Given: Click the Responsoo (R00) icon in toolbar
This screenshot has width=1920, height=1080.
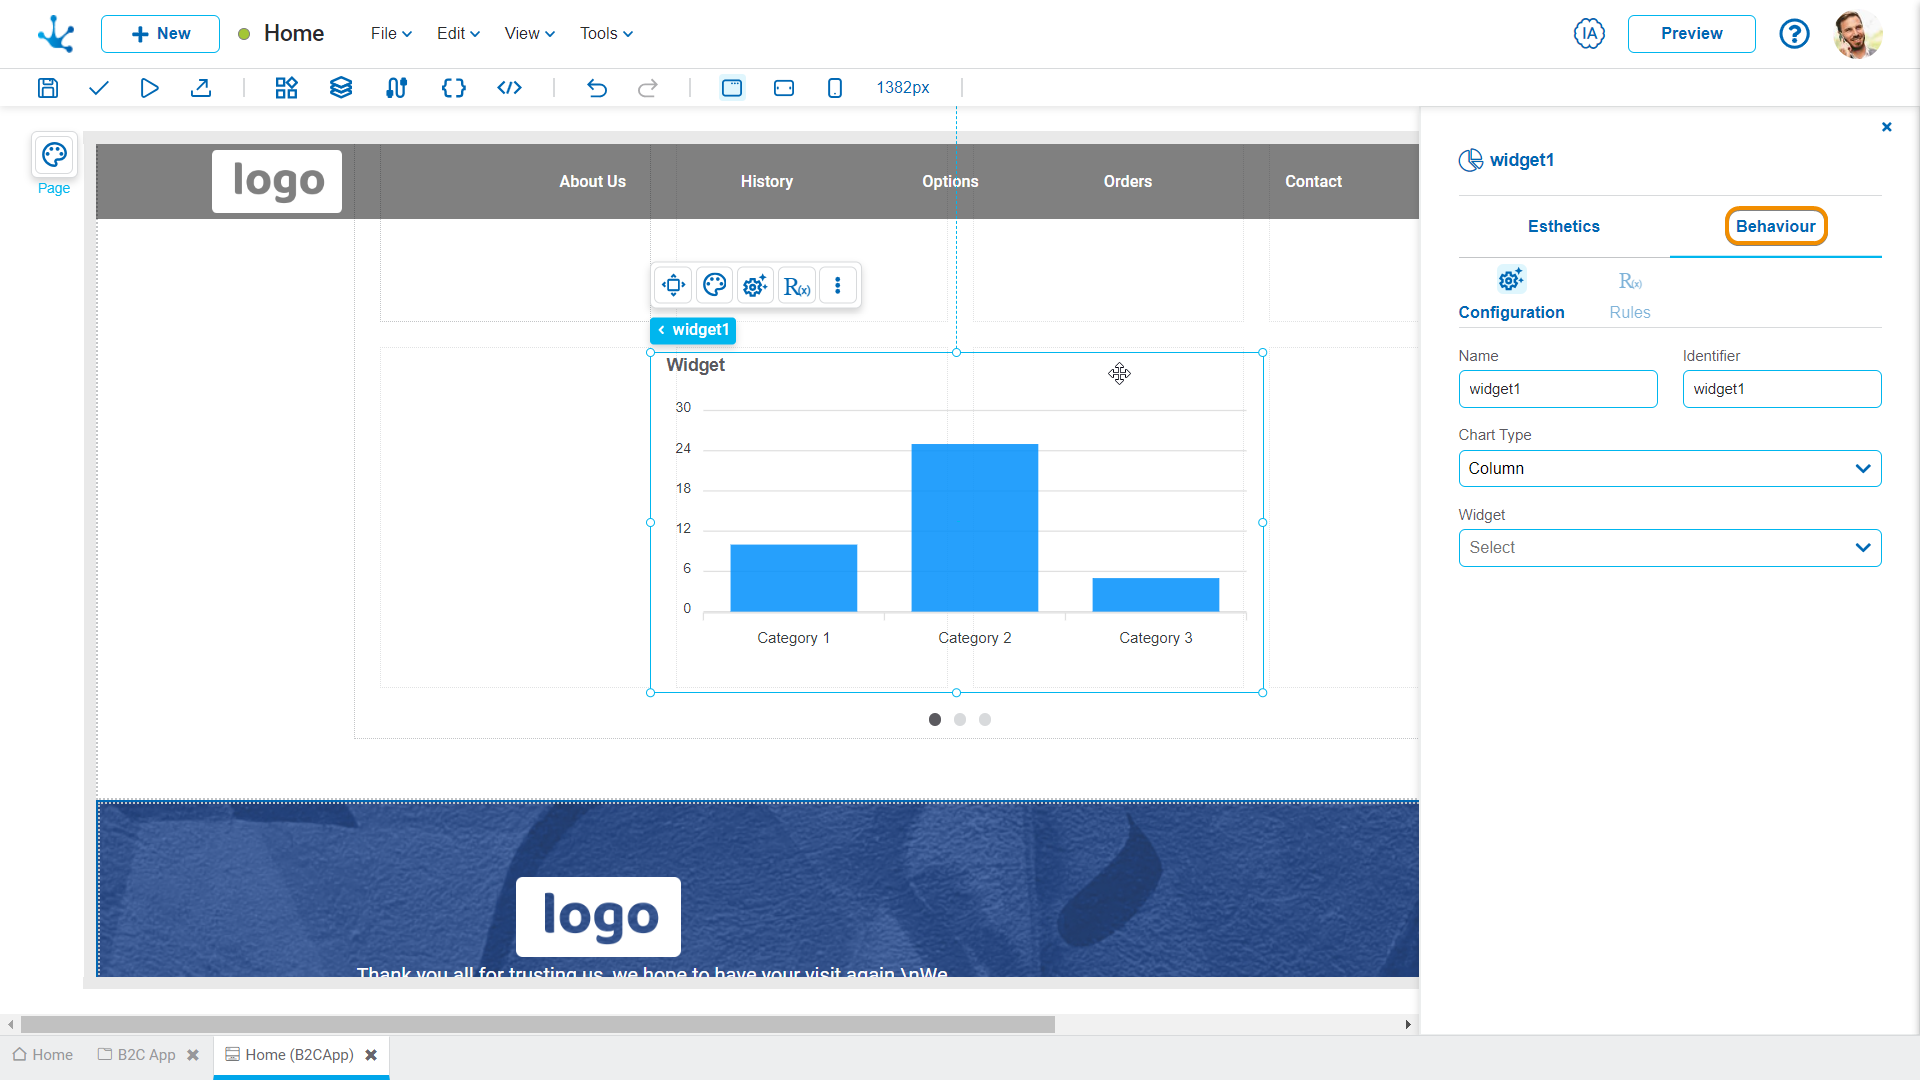Looking at the screenshot, I should (x=795, y=285).
